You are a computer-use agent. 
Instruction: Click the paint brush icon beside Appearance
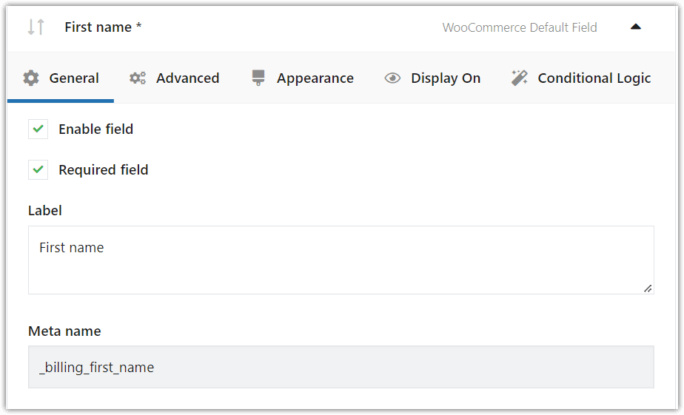coord(259,78)
